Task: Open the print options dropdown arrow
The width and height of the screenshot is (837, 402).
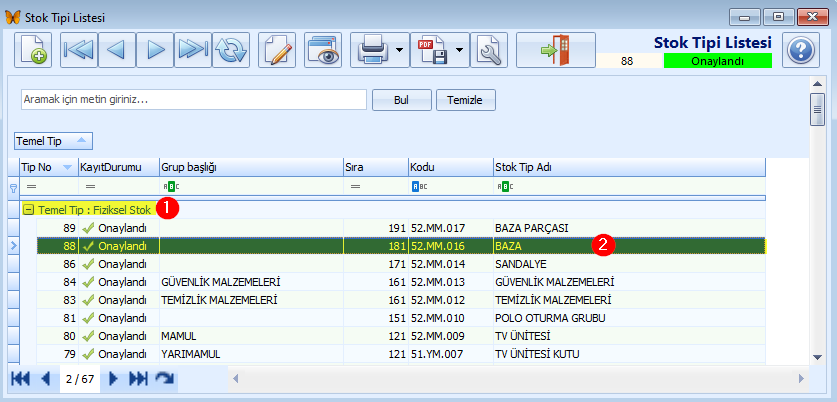Action: tap(399, 50)
